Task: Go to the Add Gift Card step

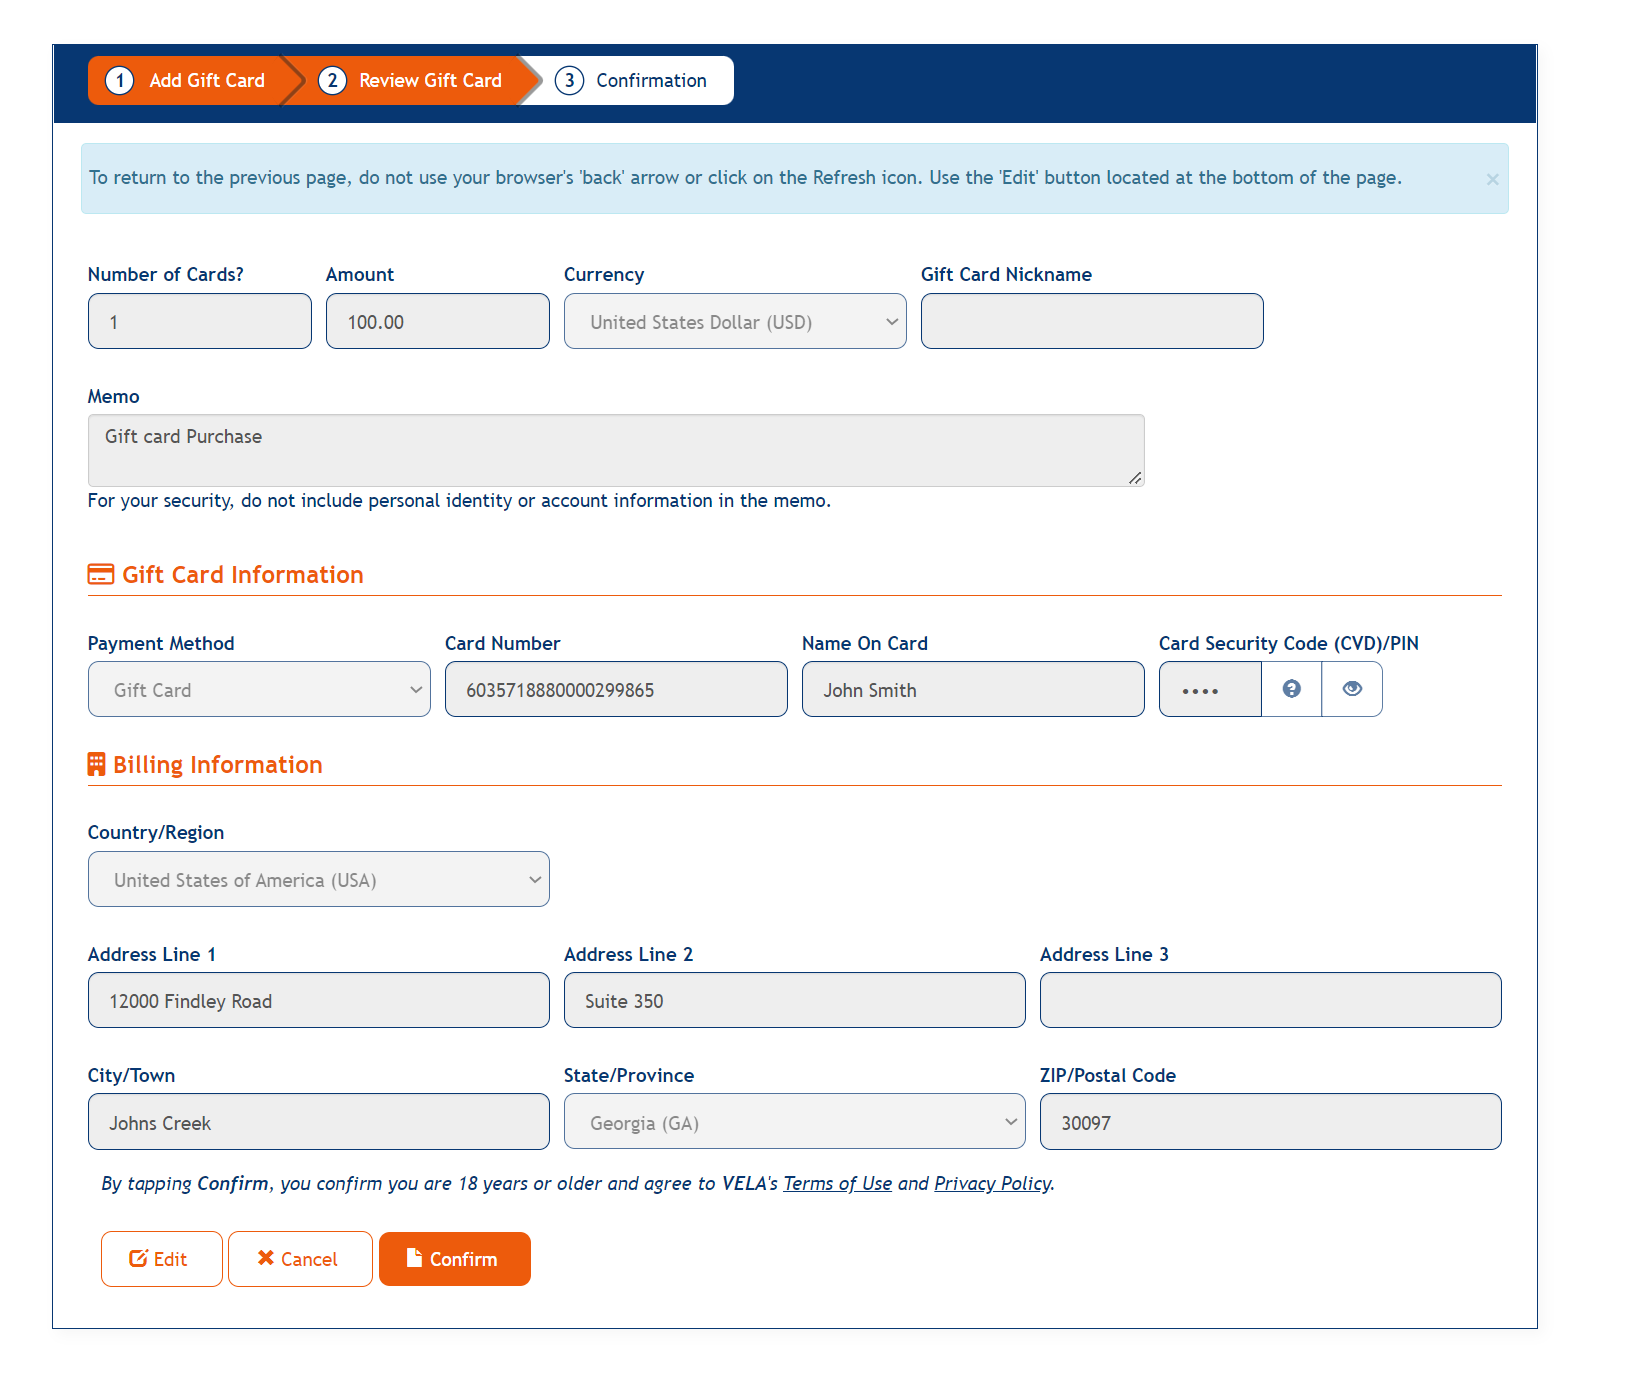Action: [188, 81]
